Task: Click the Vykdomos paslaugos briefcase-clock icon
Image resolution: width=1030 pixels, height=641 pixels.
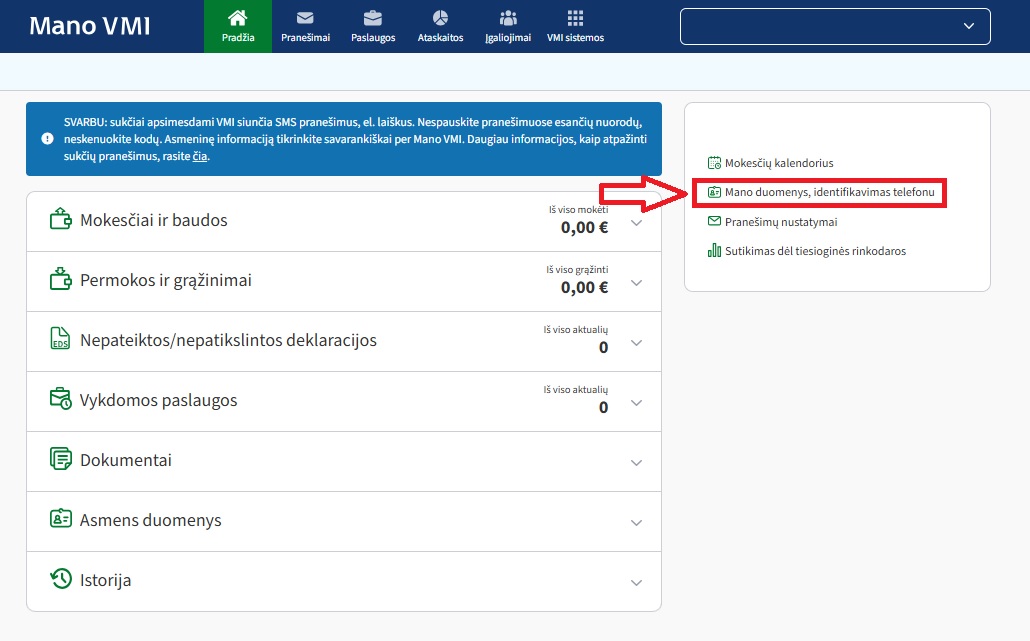Action: coord(60,400)
